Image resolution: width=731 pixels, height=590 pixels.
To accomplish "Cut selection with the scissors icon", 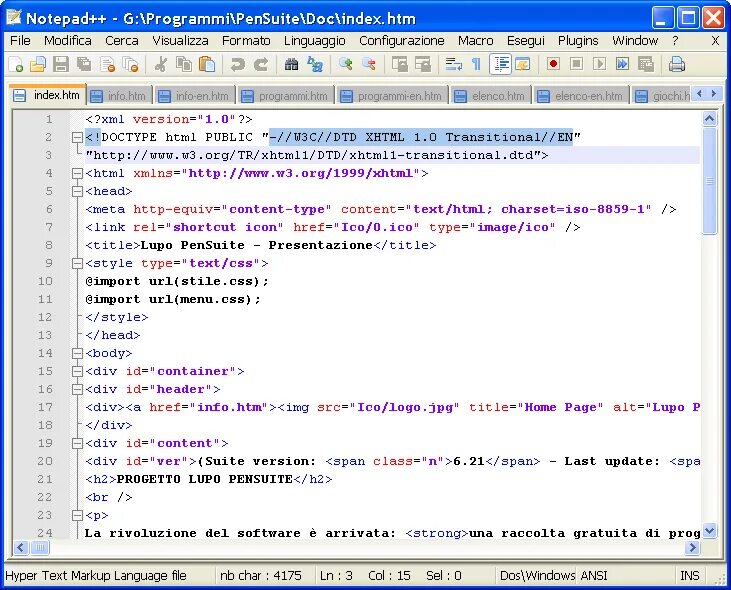I will [x=160, y=64].
